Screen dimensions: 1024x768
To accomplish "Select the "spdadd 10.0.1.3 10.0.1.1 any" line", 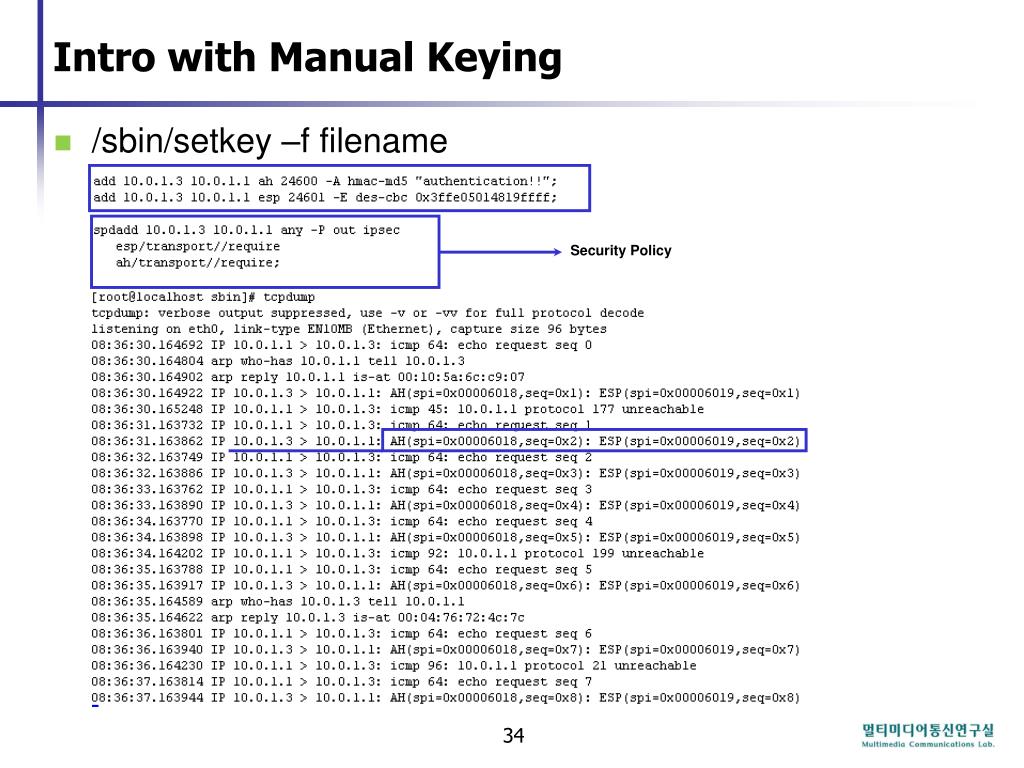I will (246, 230).
